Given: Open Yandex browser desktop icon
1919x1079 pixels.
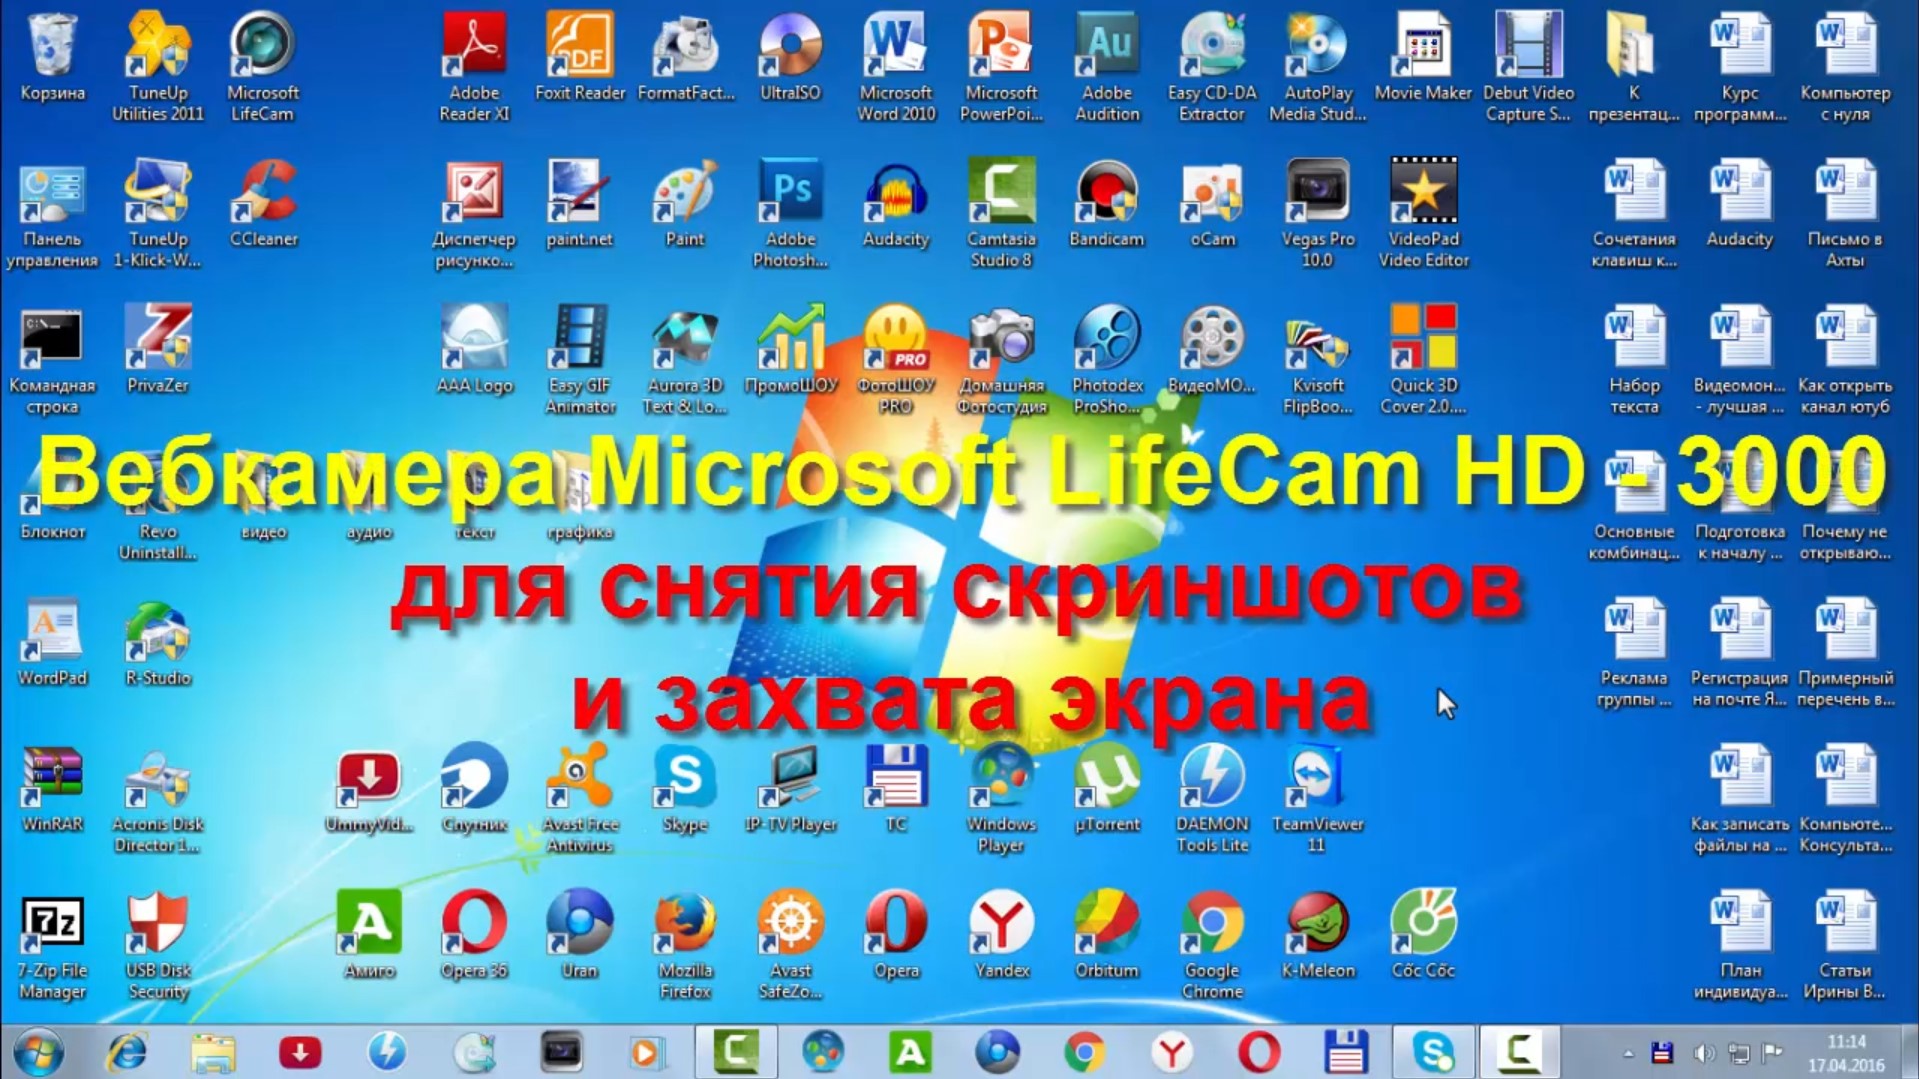Looking at the screenshot, I should [1001, 935].
